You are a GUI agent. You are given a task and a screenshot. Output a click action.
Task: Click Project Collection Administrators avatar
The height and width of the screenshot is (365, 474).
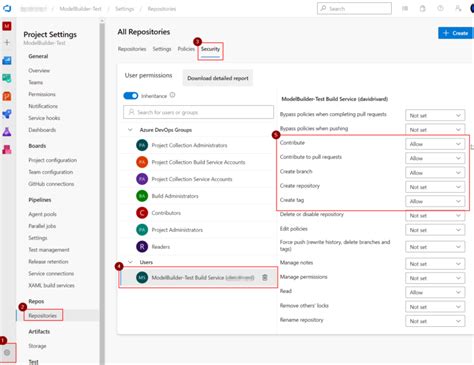(x=142, y=145)
